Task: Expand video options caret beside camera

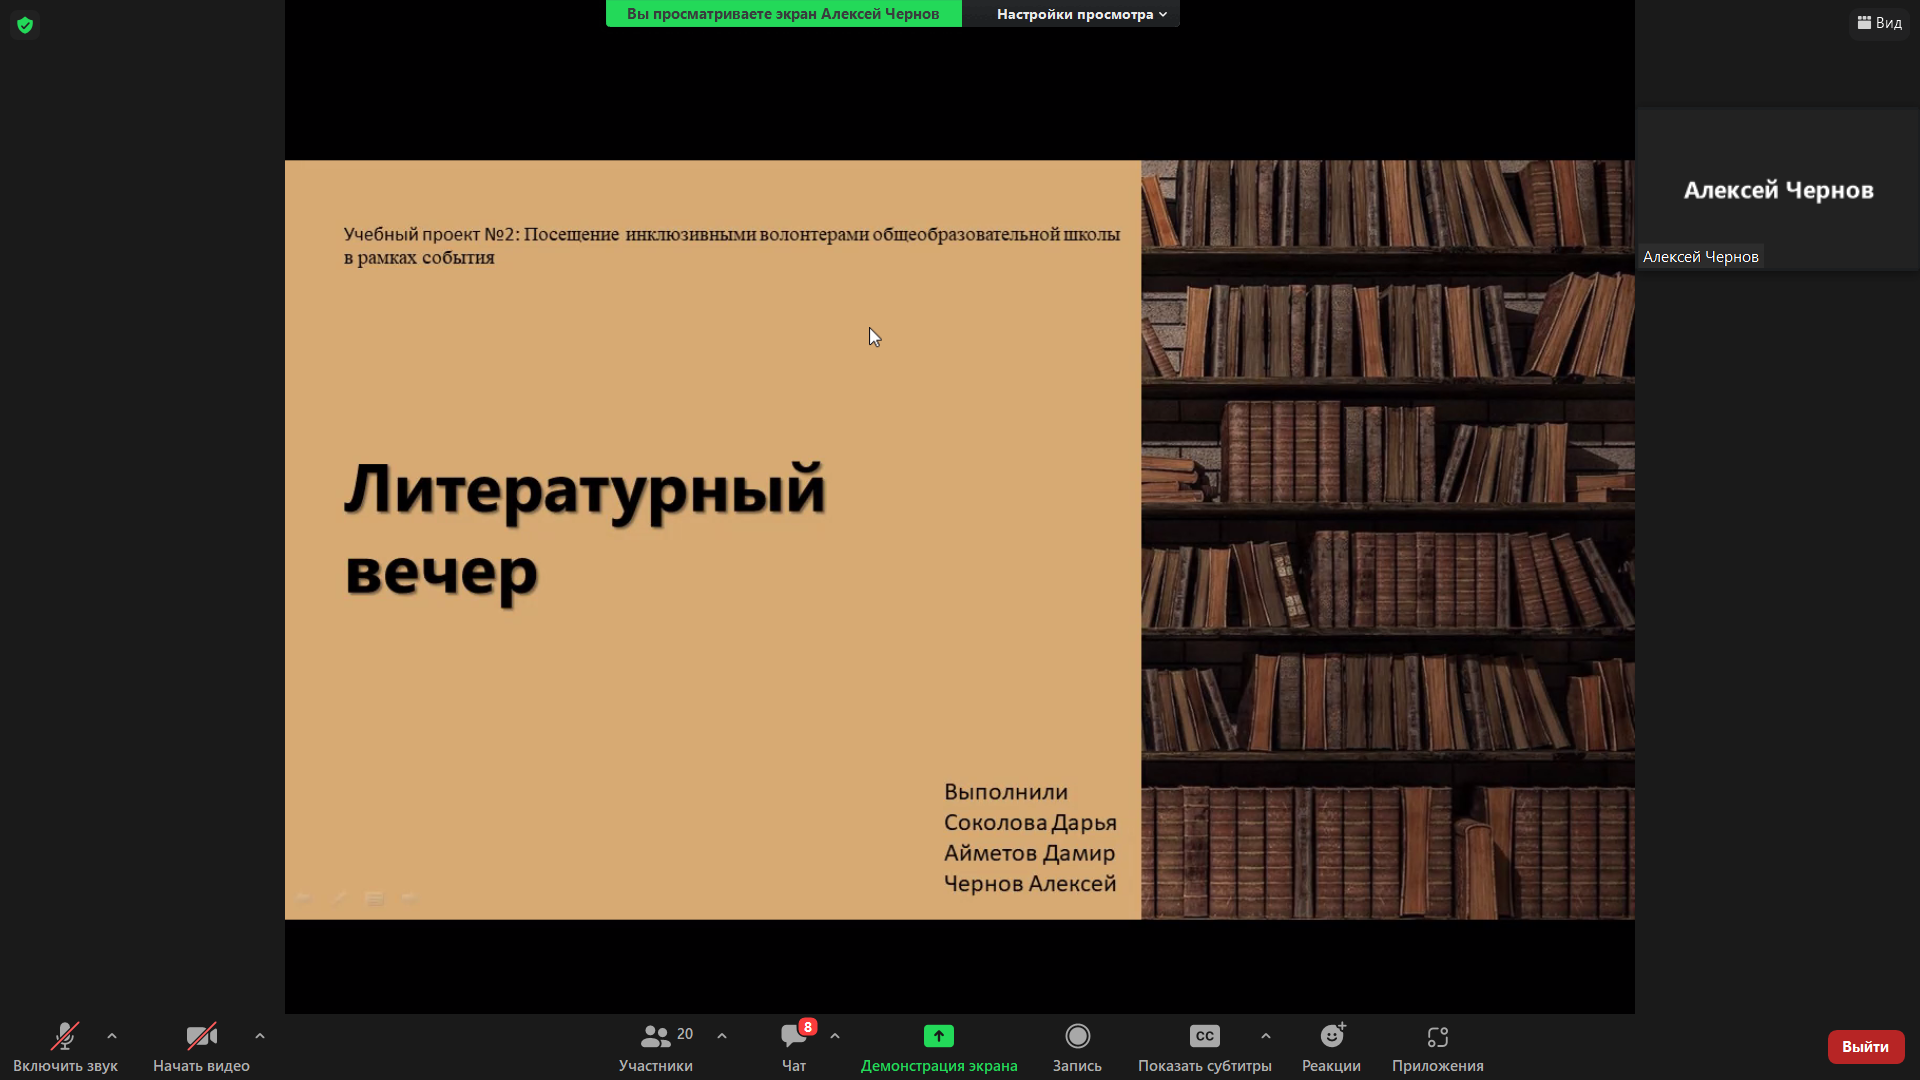Action: pyautogui.click(x=260, y=1036)
